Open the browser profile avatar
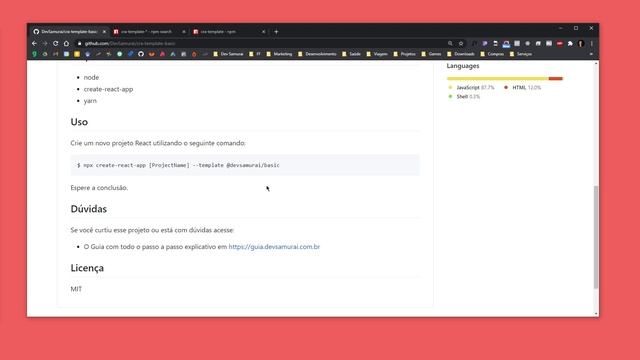The image size is (640, 360). pyautogui.click(x=581, y=43)
